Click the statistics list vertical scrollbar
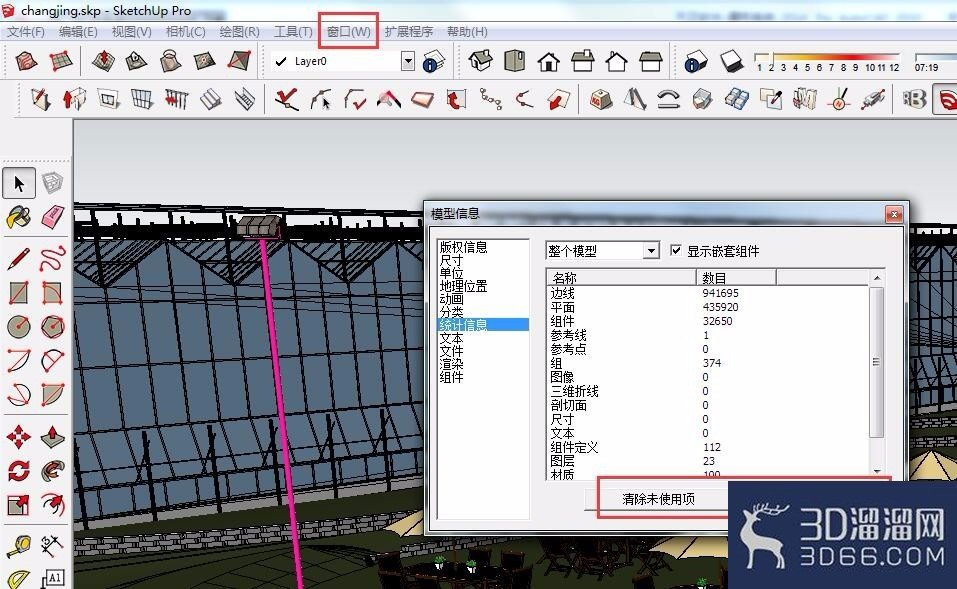This screenshot has height=589, width=957. tap(876, 362)
